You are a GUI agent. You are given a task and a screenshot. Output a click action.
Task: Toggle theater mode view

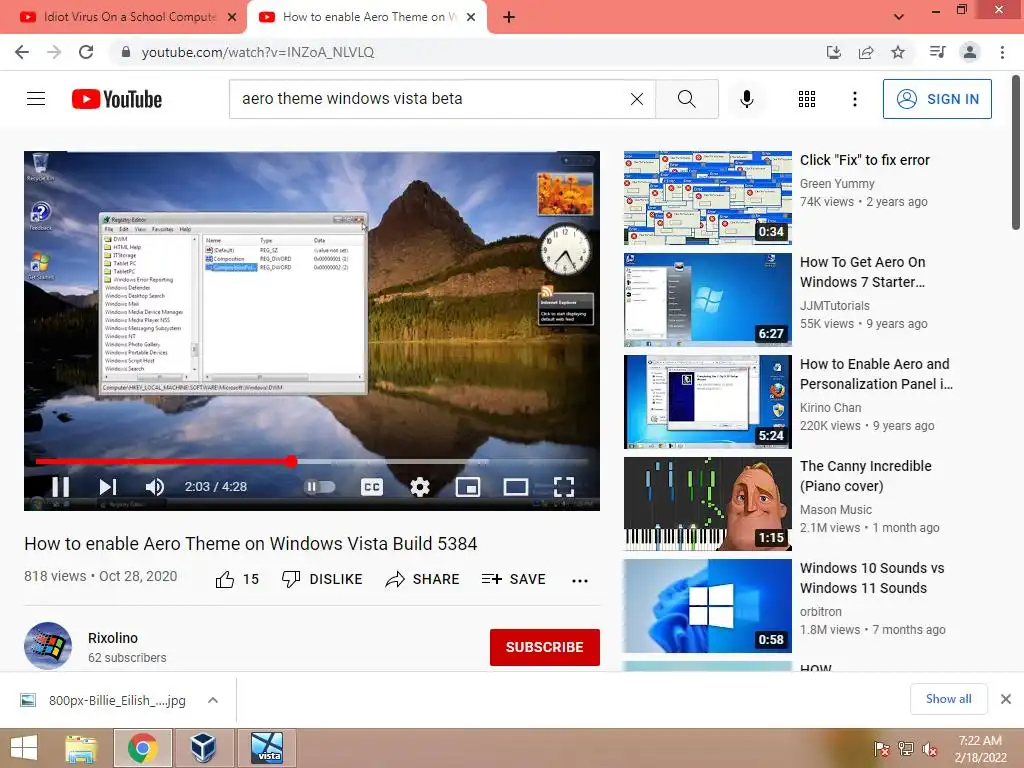[x=515, y=487]
